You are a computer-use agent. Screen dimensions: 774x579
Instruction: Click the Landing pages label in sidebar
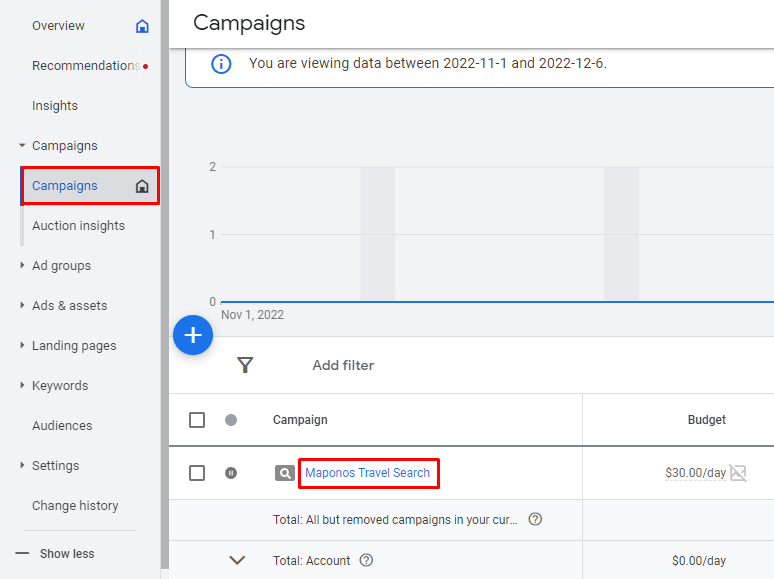pyautogui.click(x=74, y=346)
